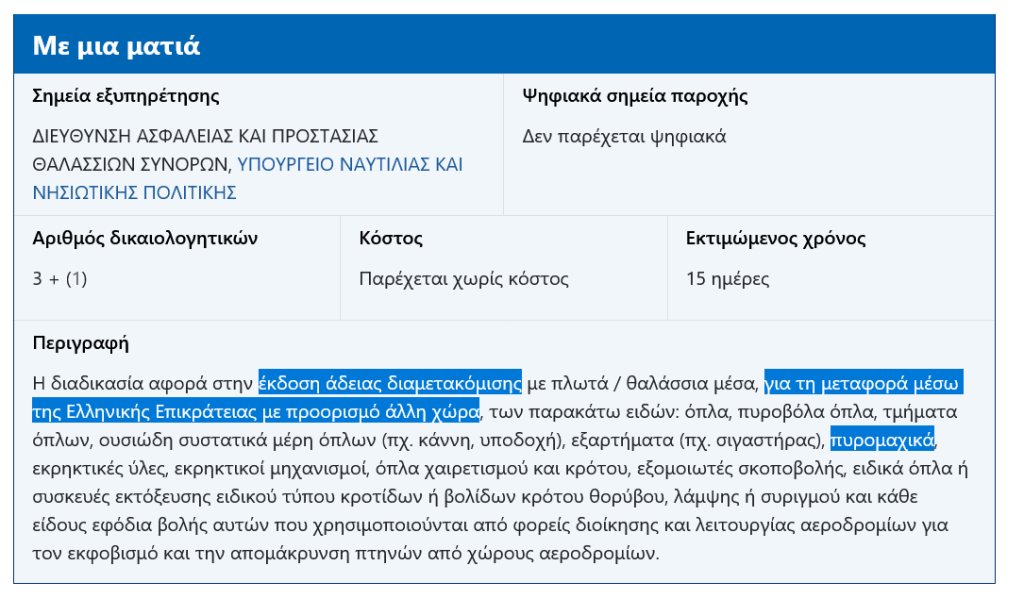Click the 'Δεν παρέχεται ψηφιακά' text

(x=624, y=137)
